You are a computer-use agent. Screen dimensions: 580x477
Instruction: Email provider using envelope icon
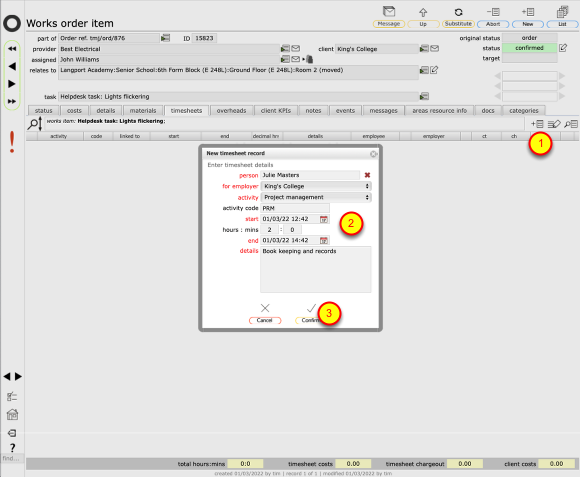296,48
